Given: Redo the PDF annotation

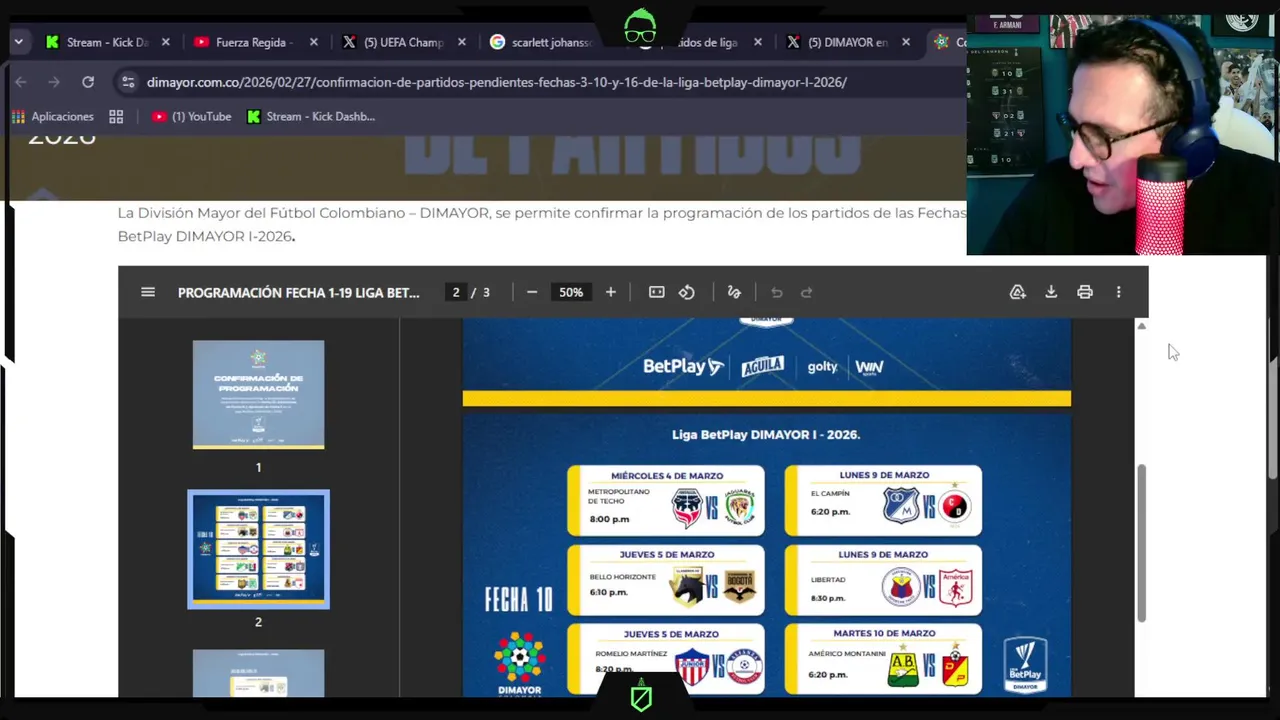Looking at the screenshot, I should coord(807,292).
